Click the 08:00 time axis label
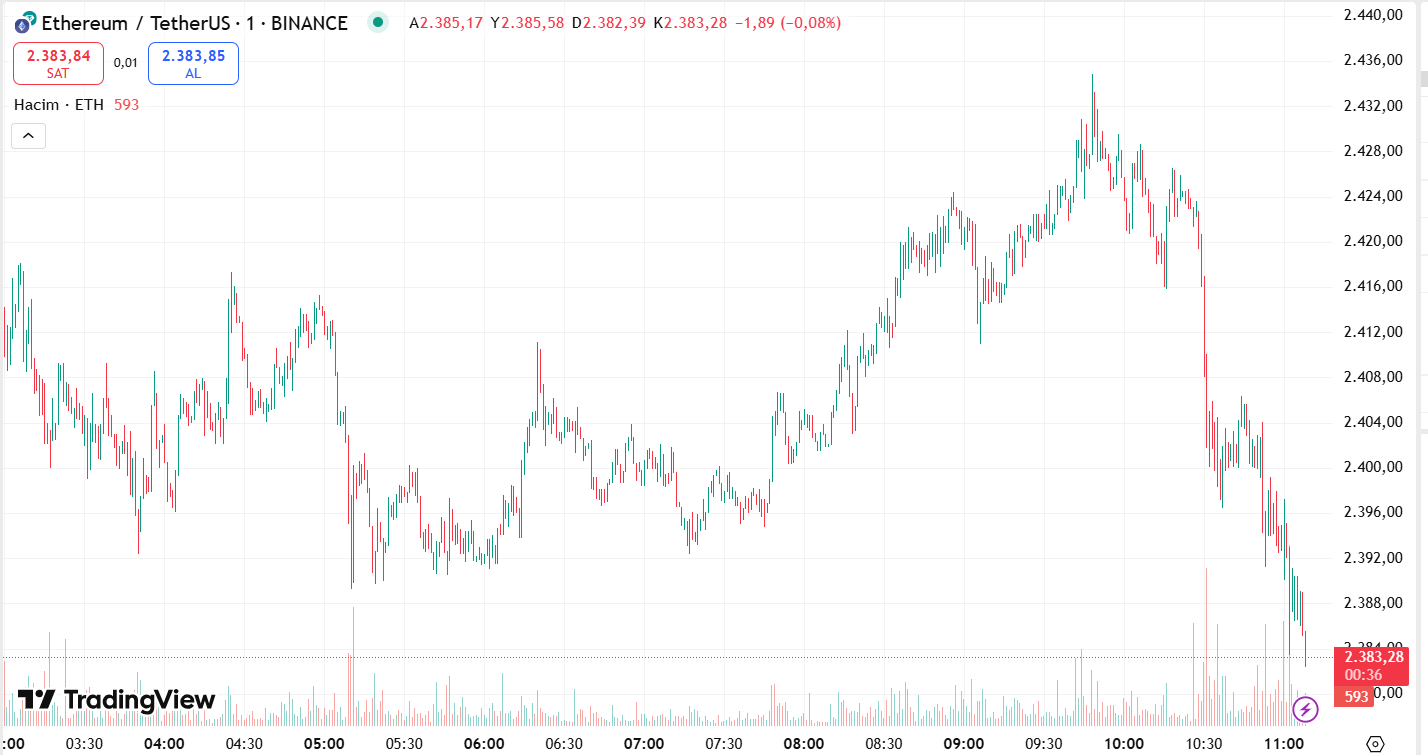The image size is (1428, 755). click(804, 743)
